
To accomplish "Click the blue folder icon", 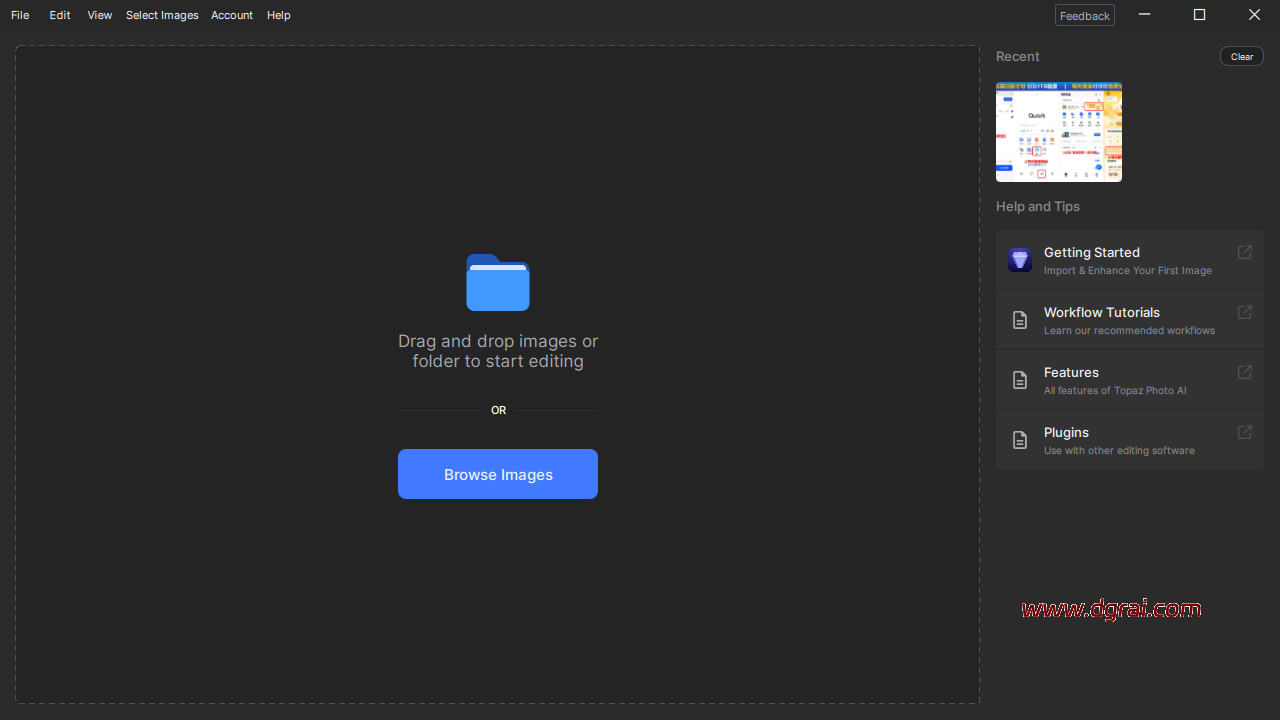I will [498, 283].
